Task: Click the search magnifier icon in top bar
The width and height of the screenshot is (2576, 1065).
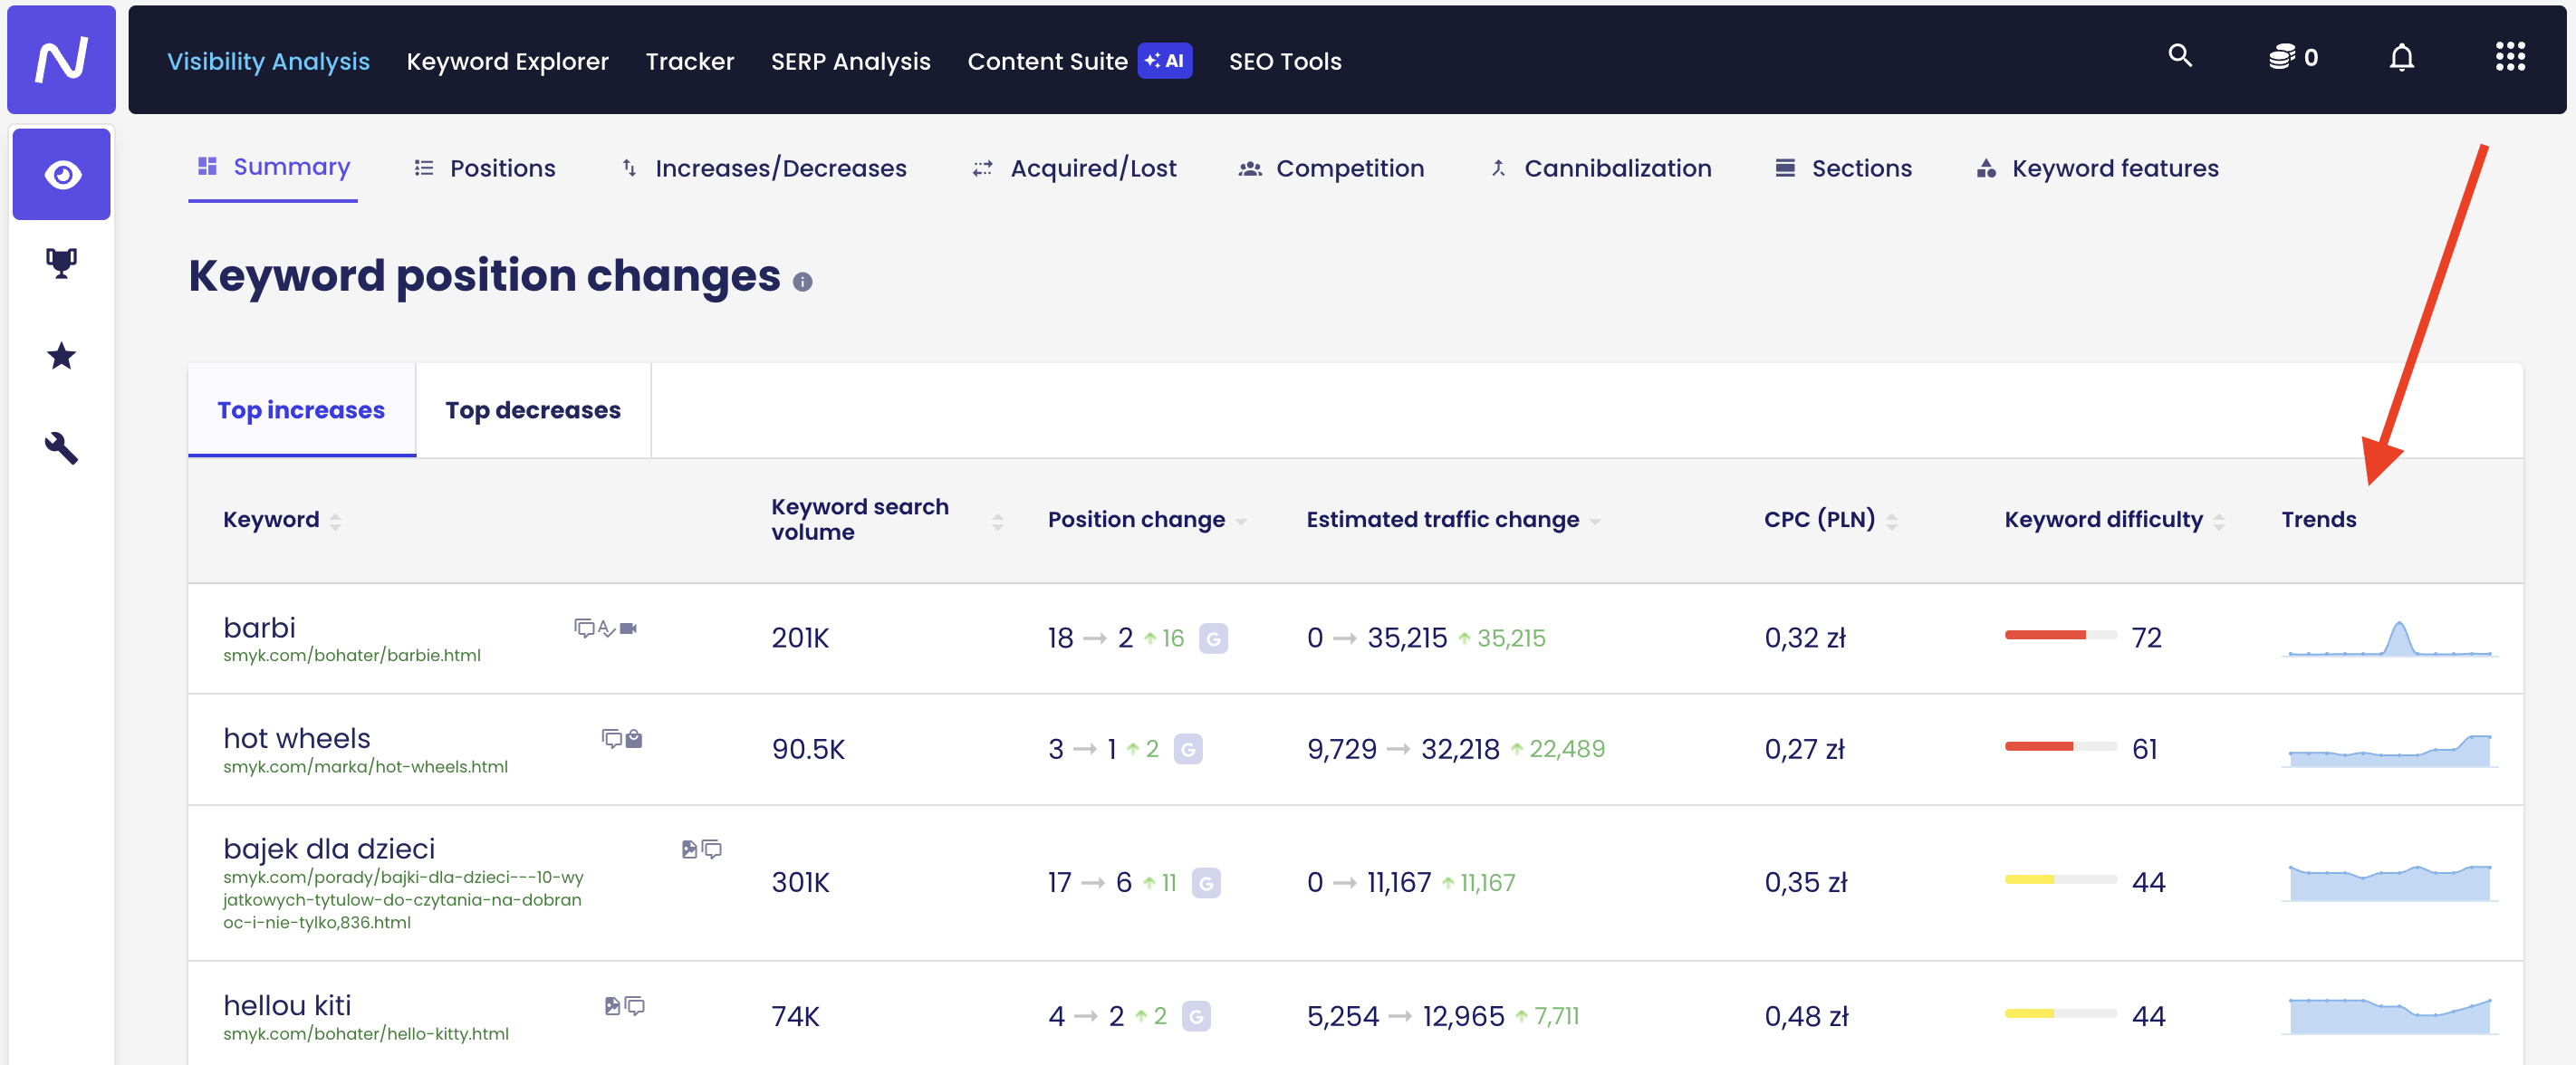Action: pyautogui.click(x=2179, y=56)
